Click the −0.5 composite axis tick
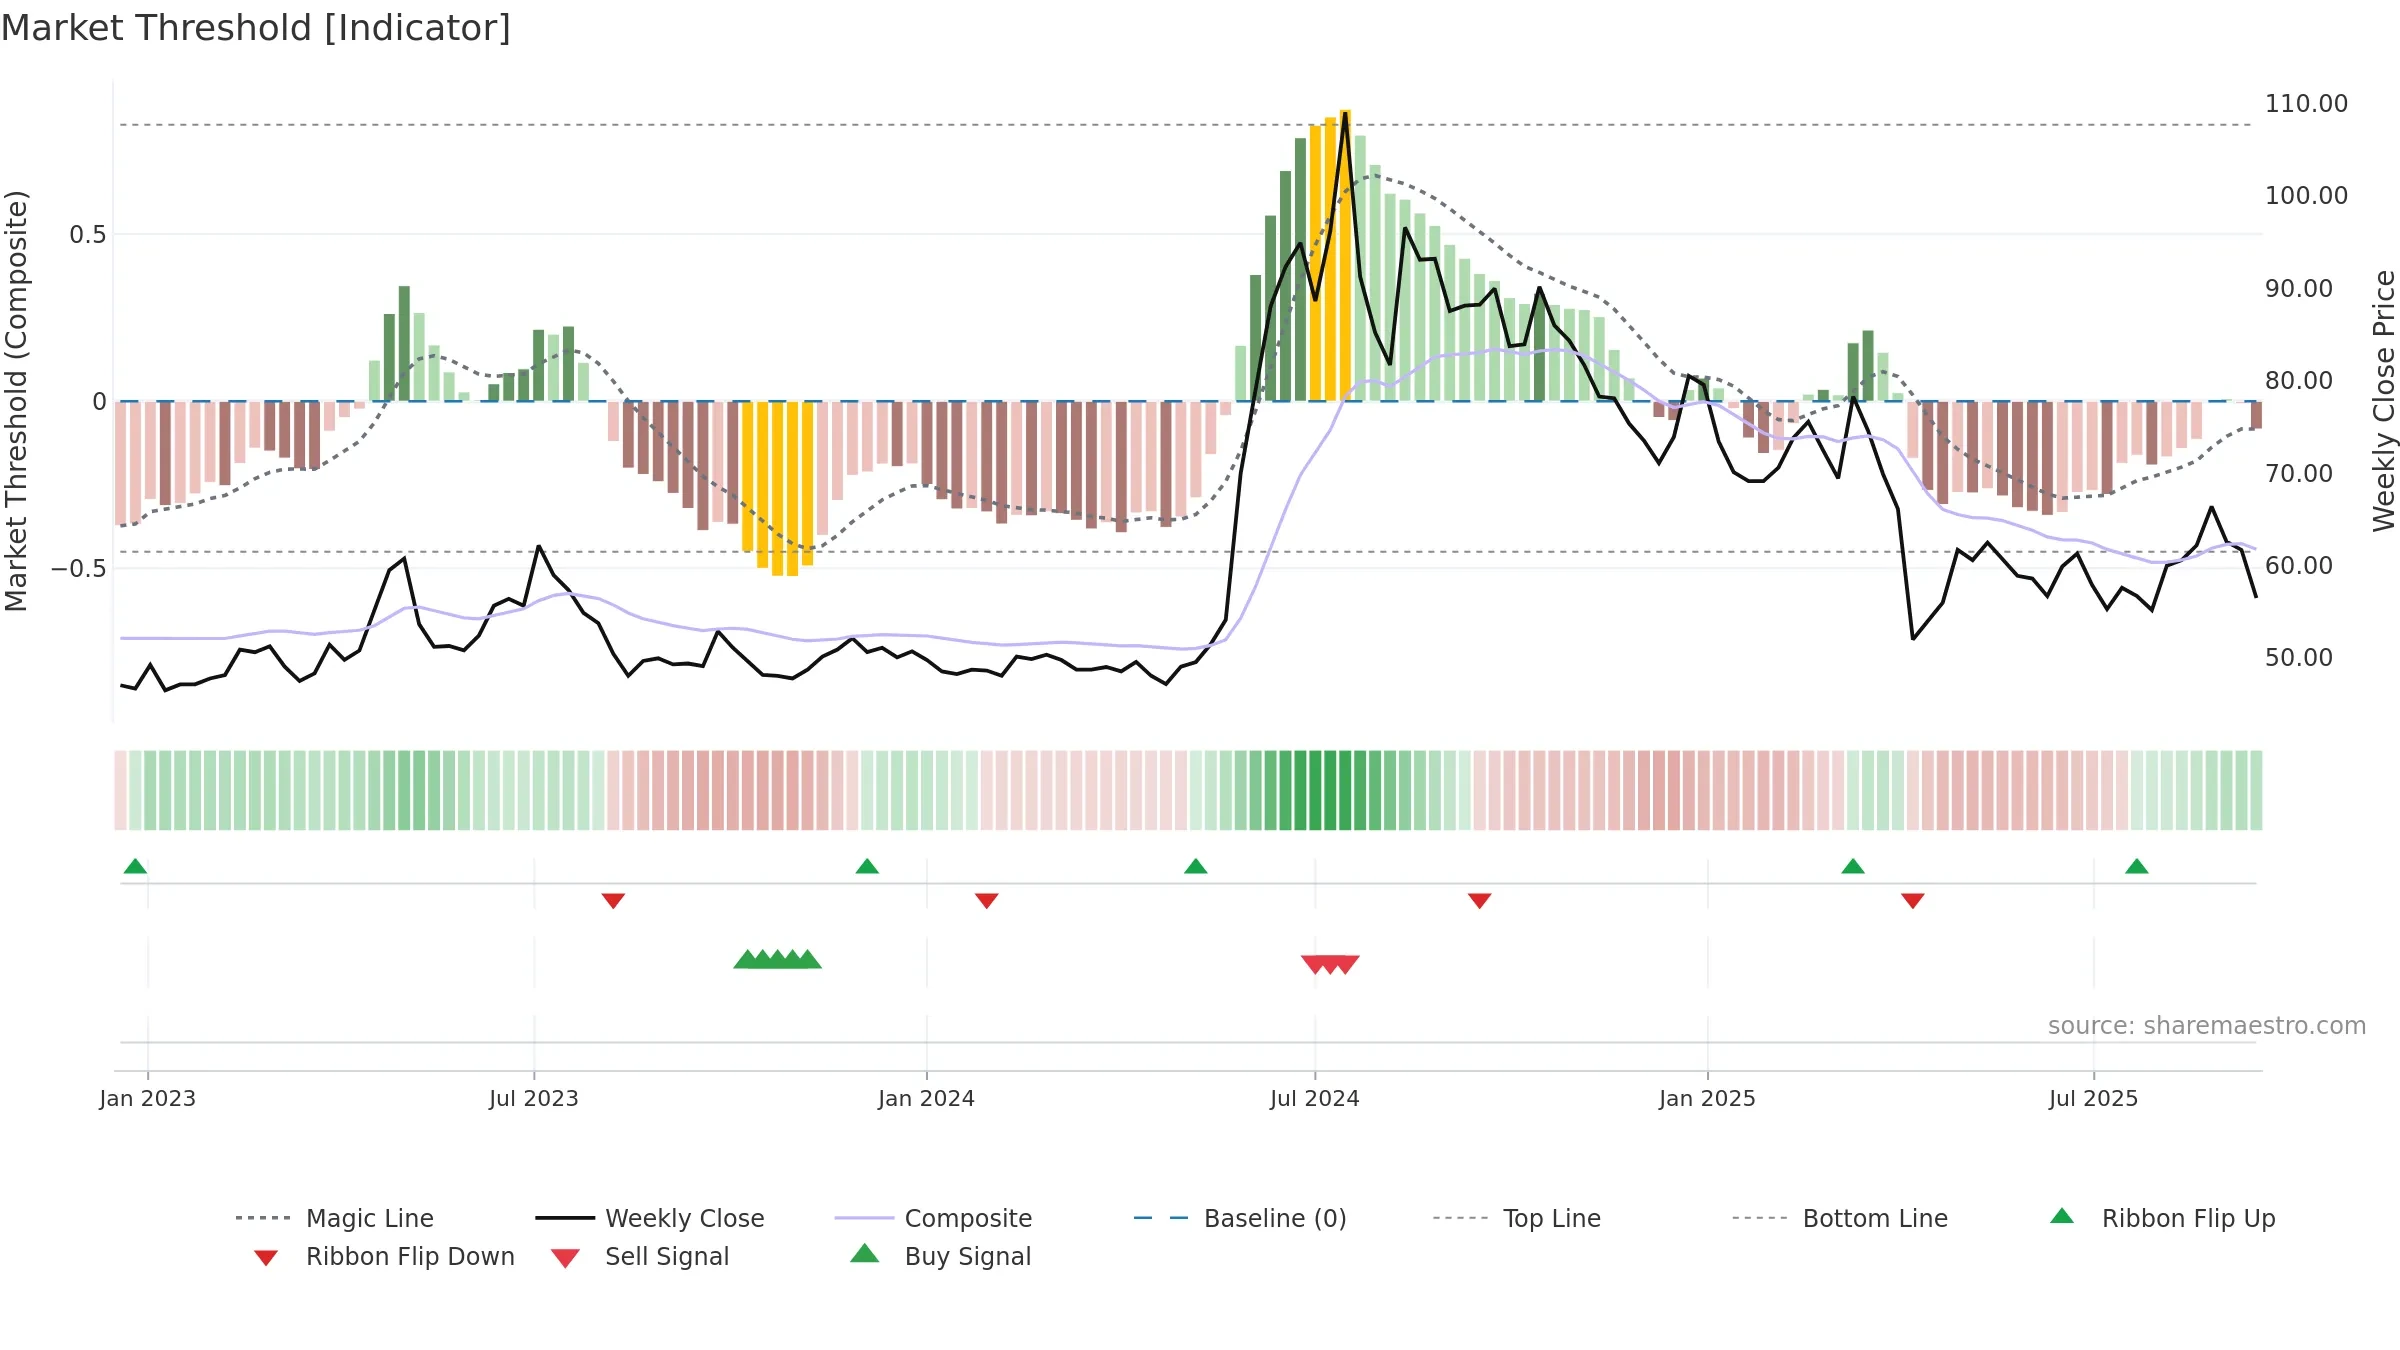Viewport: 2400px width, 1350px height. (79, 569)
